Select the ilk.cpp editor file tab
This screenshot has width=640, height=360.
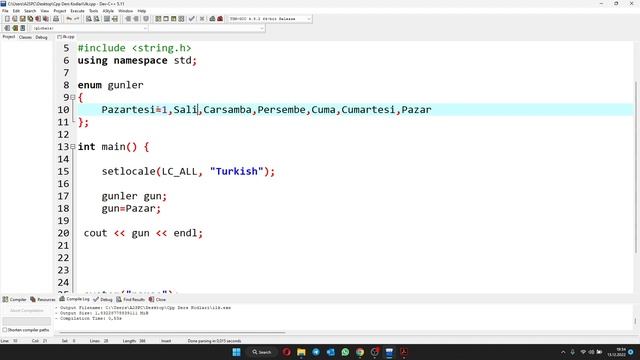tap(66, 37)
